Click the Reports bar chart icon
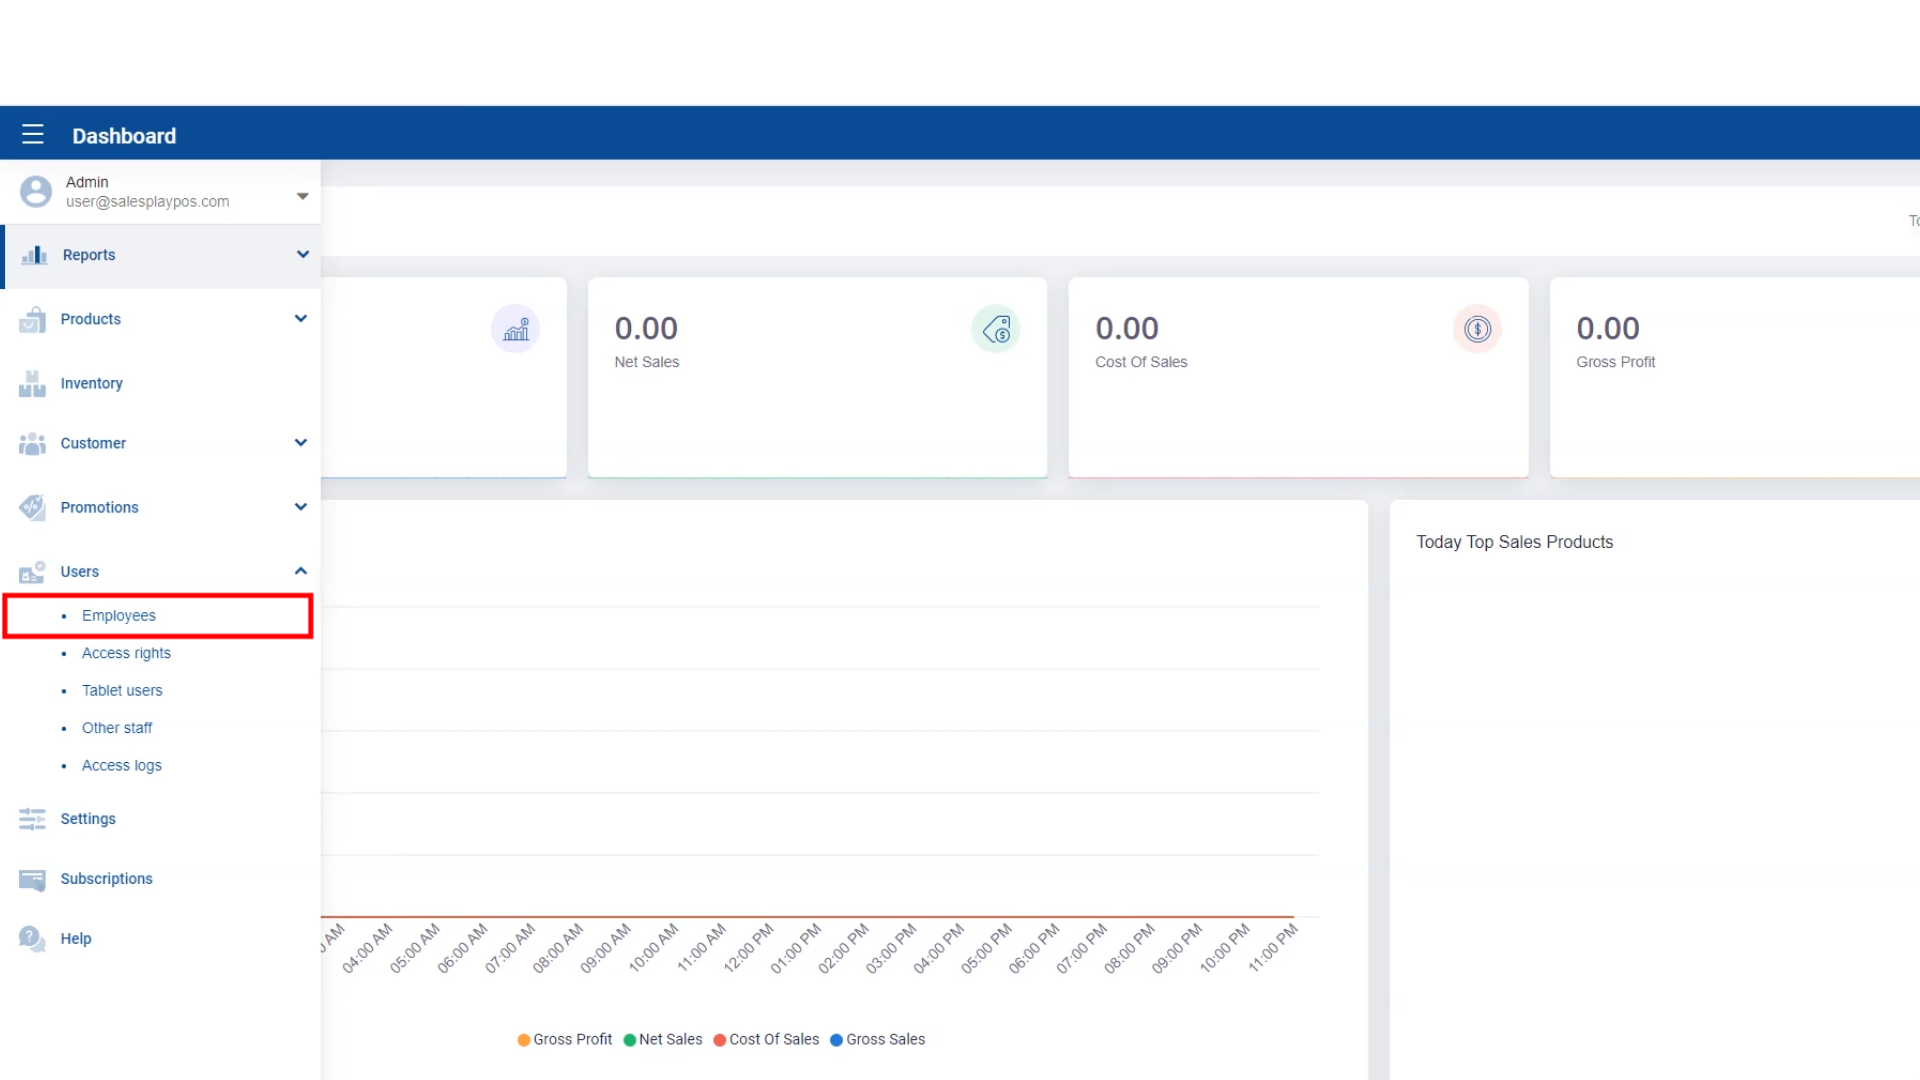 point(34,255)
